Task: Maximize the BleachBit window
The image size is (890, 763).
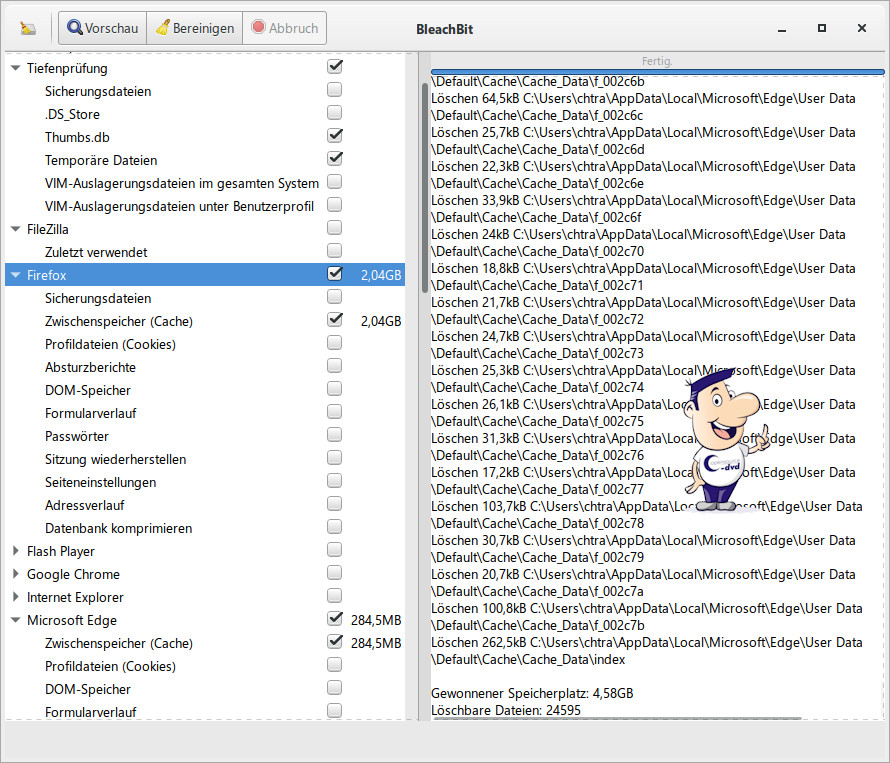Action: tap(821, 28)
